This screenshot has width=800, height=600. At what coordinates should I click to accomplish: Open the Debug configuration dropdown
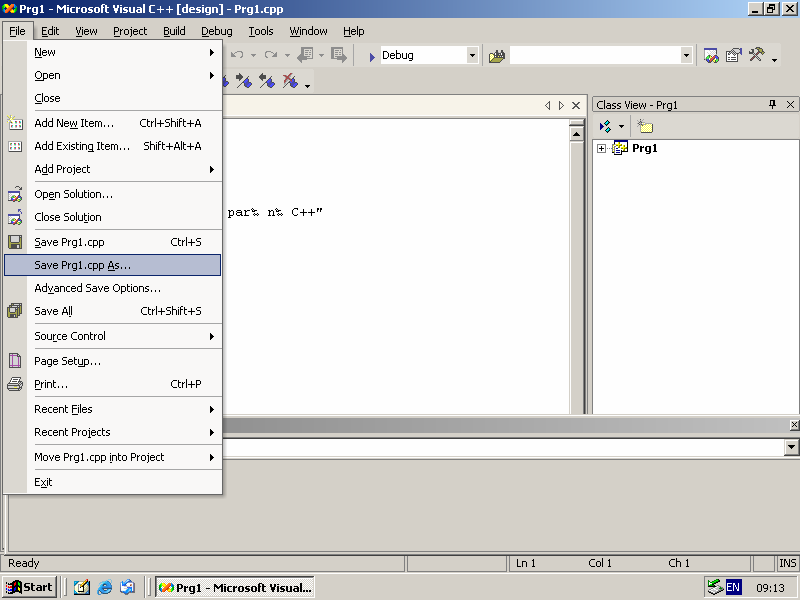click(472, 55)
